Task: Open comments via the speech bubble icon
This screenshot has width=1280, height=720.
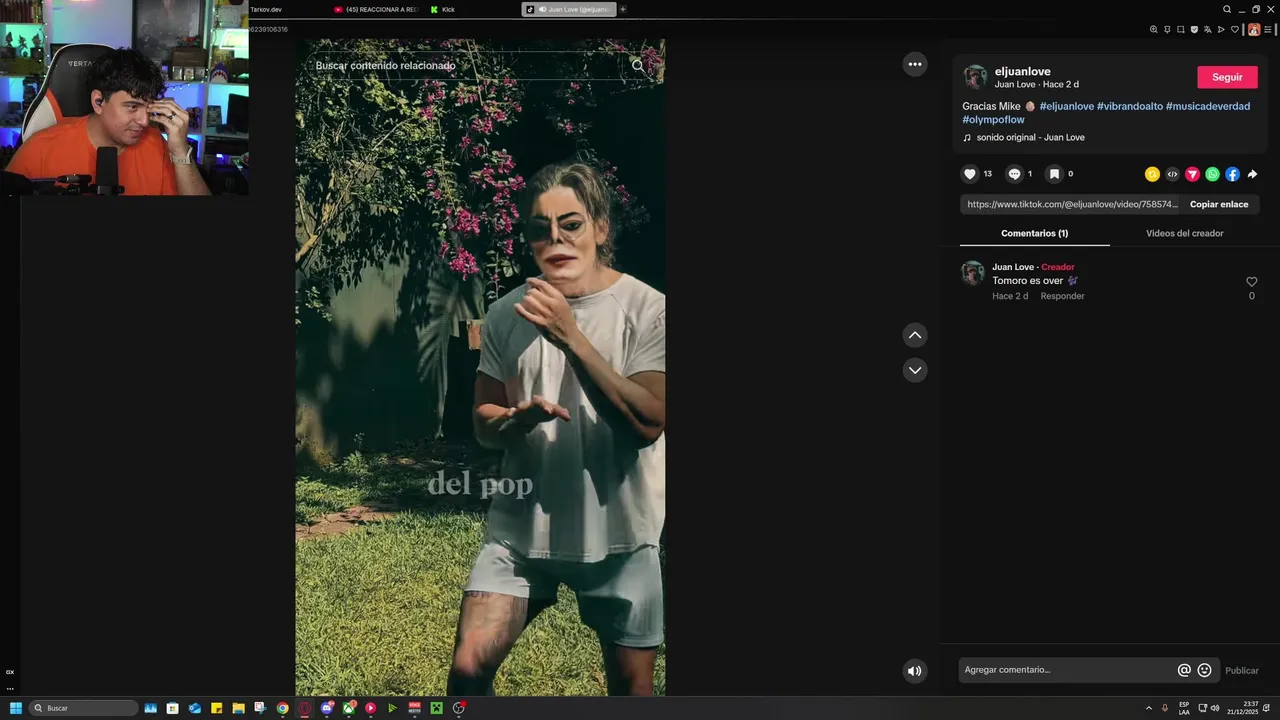Action: [1014, 174]
